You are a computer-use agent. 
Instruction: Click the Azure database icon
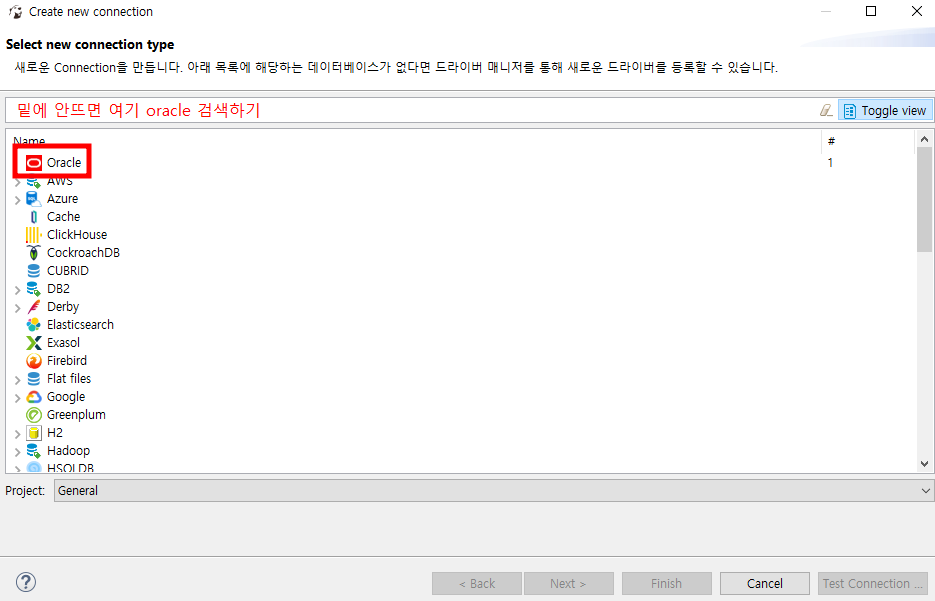point(33,199)
